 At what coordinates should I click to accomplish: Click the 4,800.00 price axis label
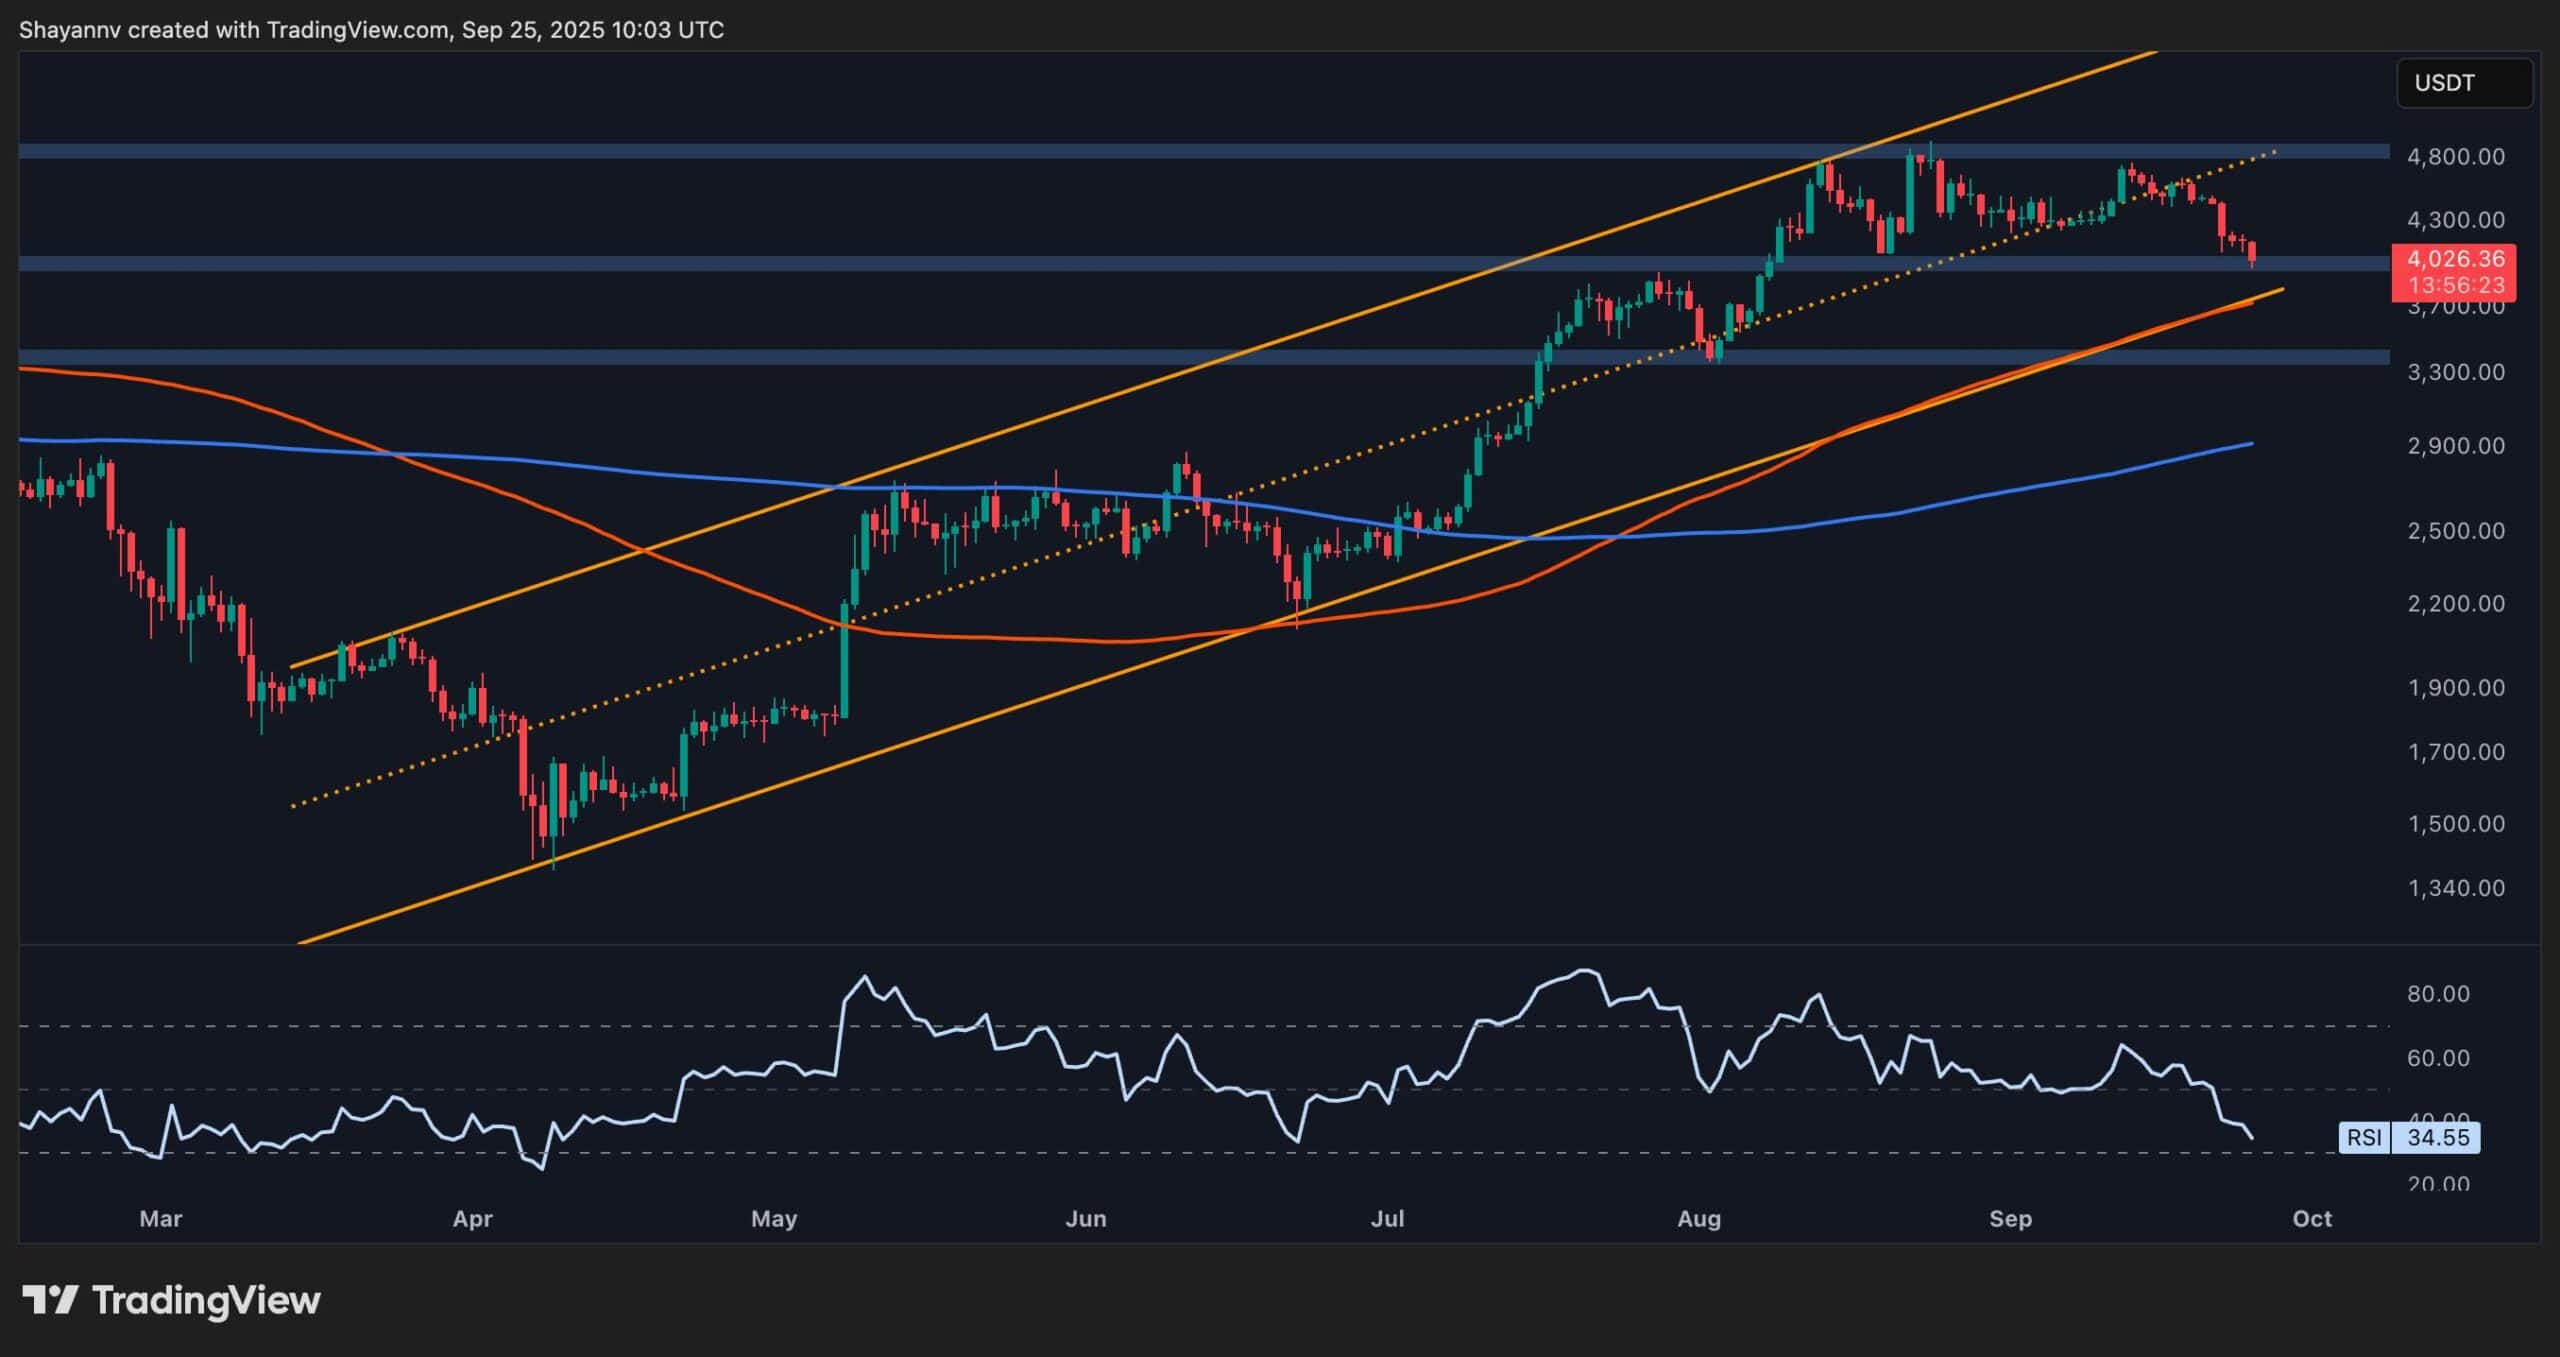click(2455, 157)
